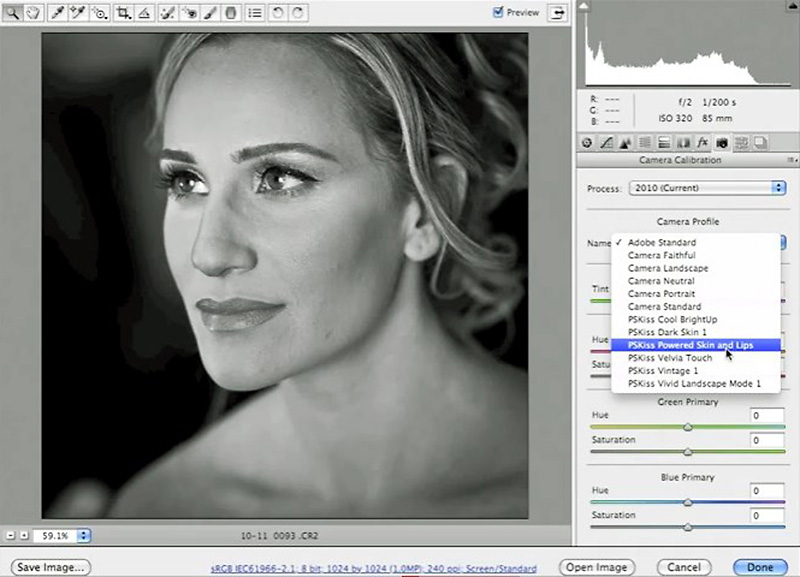
Task: Open the Process version dropdown
Action: 707,188
